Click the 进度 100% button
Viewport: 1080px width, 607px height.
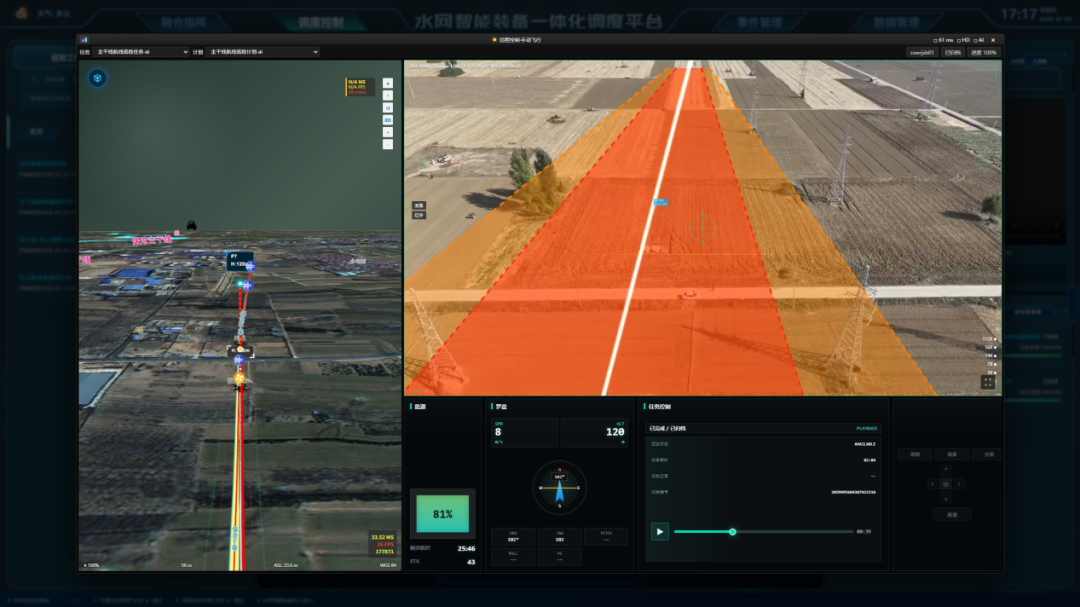pos(984,52)
